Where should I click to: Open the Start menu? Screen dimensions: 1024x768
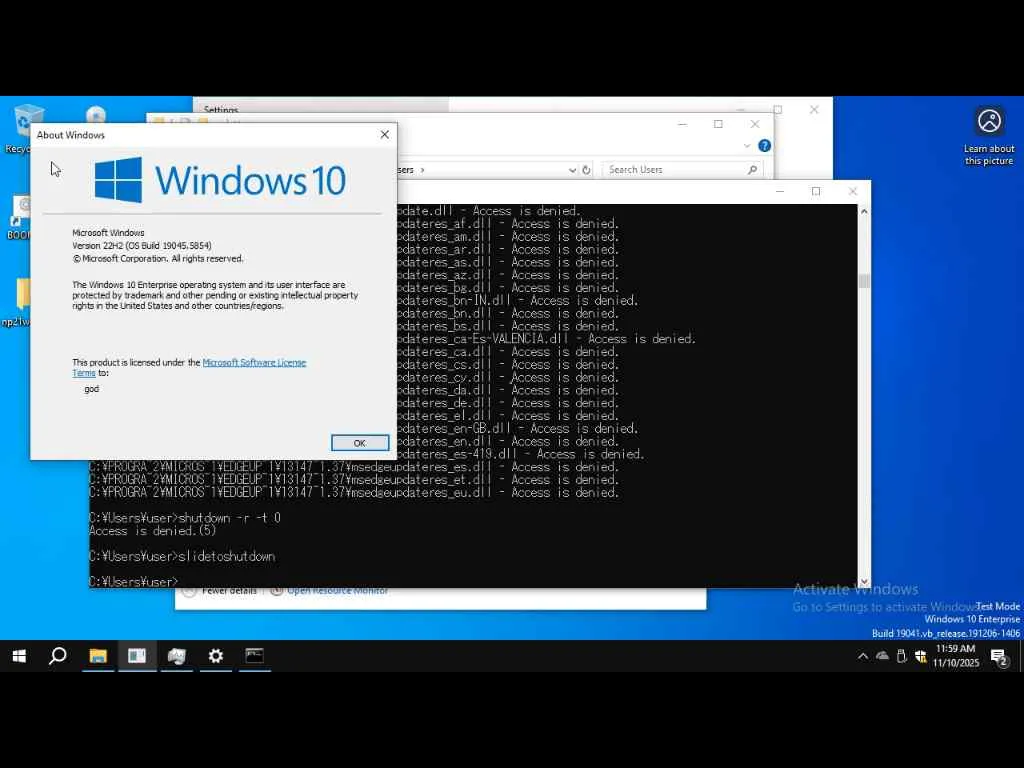[19, 656]
